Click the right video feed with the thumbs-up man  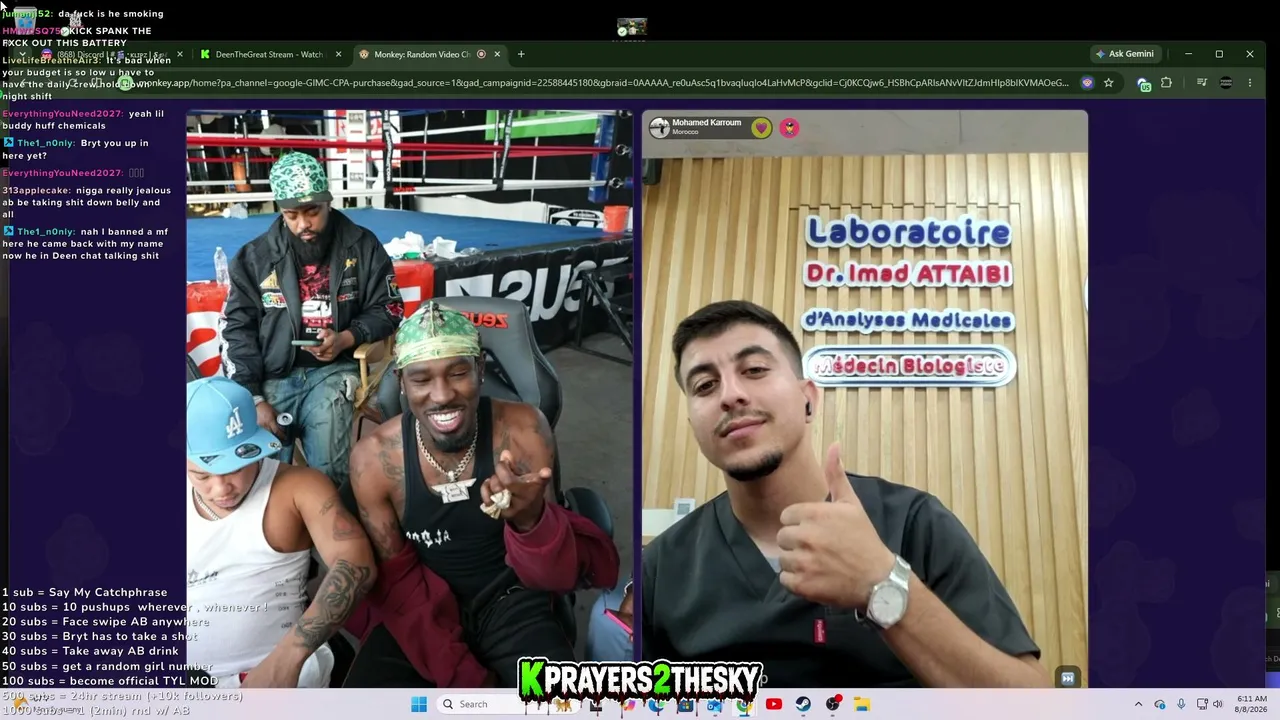coord(865,399)
